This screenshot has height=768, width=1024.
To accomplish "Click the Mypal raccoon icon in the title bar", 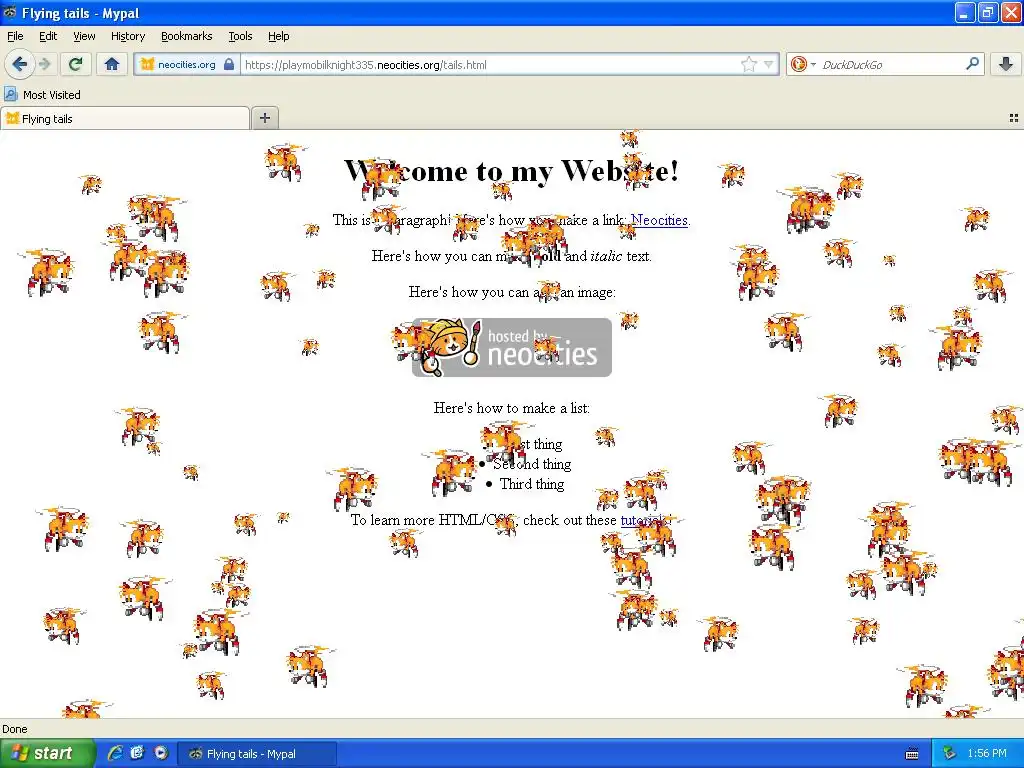I will [x=10, y=12].
